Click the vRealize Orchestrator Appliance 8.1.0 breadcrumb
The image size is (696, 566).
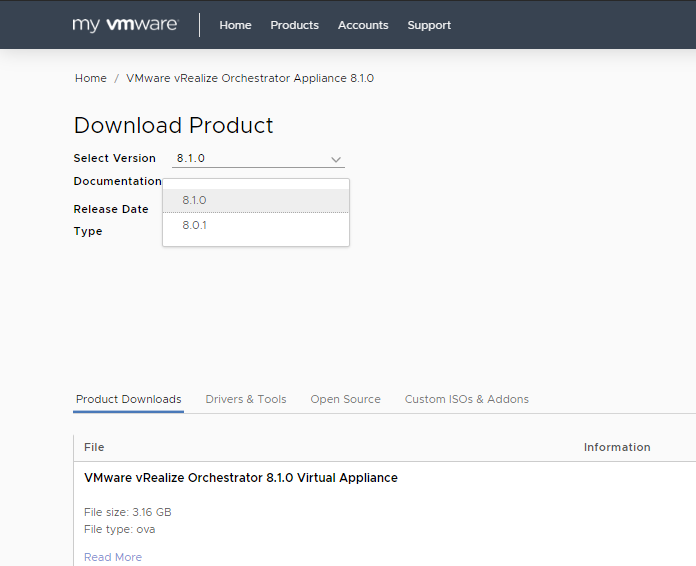pos(250,78)
